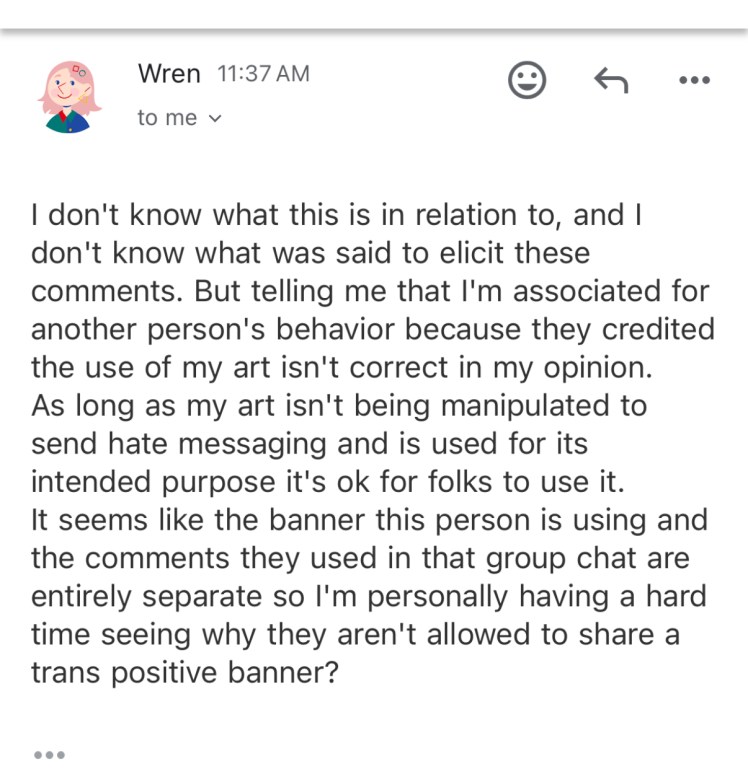748x782 pixels.
Task: Tap Wren's pink-haired avatar picture
Action: [x=69, y=95]
